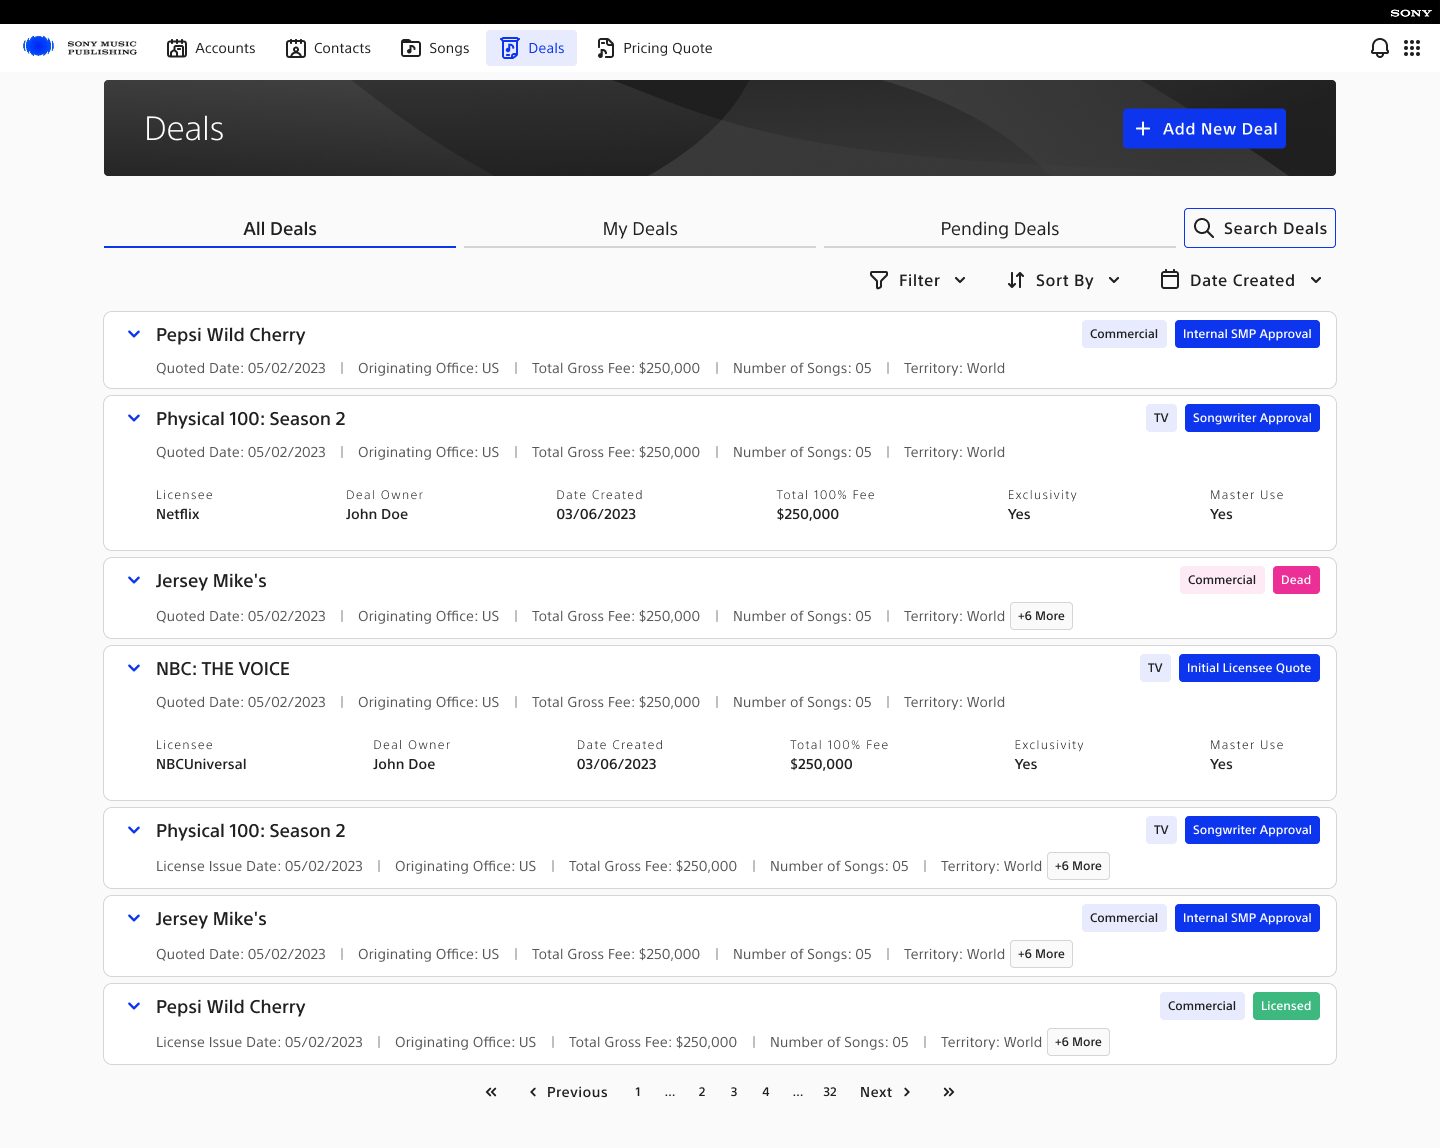Expand Physical 100: Season 2 License Issue deal

pyautogui.click(x=134, y=830)
